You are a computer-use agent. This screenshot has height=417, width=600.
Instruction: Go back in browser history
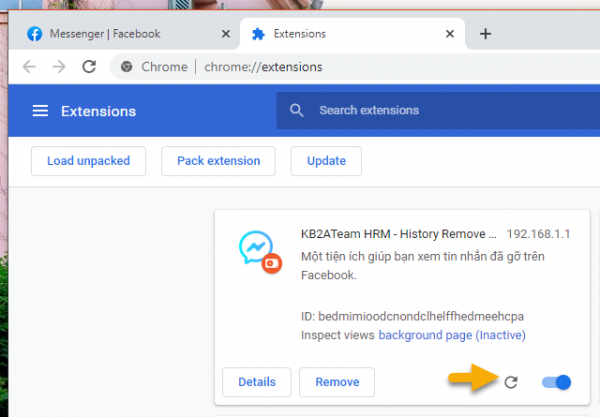(x=29, y=67)
